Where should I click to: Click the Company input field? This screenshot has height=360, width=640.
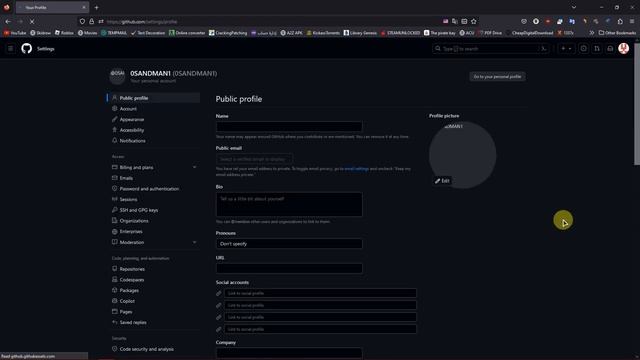[x=289, y=353]
